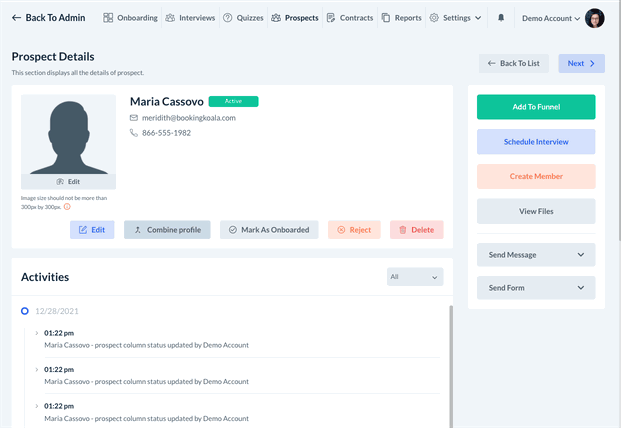The height and width of the screenshot is (428, 621).
Task: Open the Interviews menu item
Action: coord(190,18)
